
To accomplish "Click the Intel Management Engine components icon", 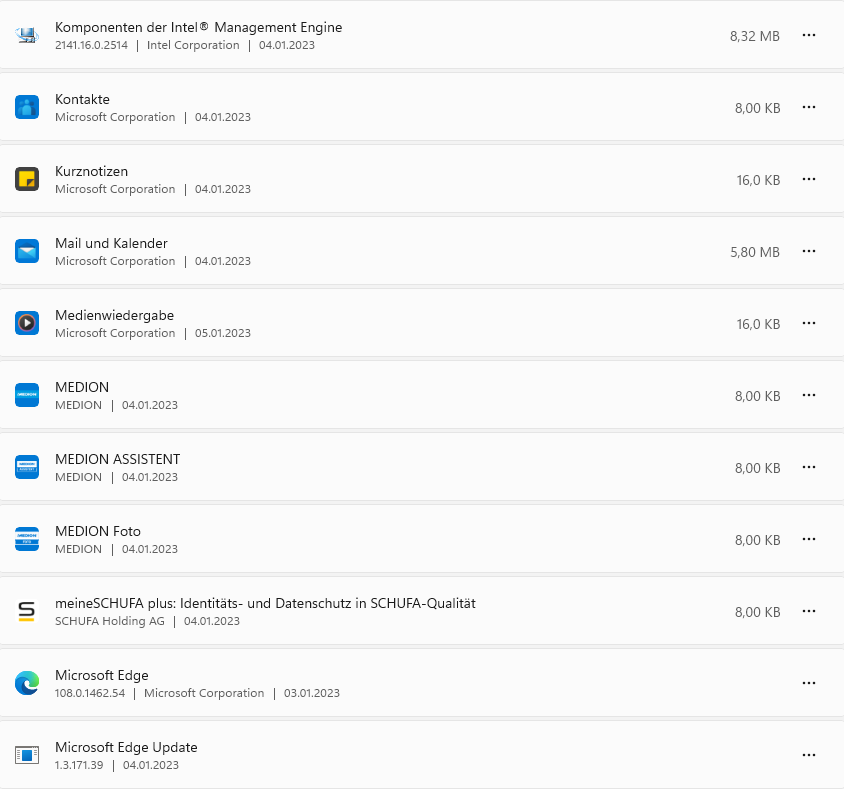I will tap(27, 36).
